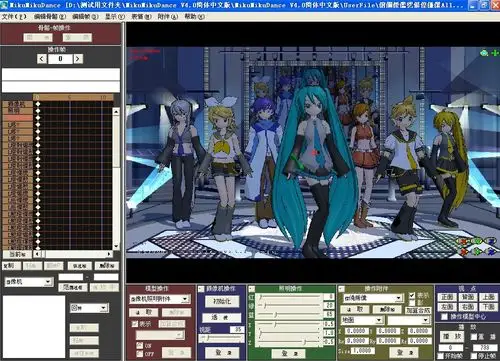Click the accessory Size value field
The height and width of the screenshot is (361, 500).
point(362,351)
